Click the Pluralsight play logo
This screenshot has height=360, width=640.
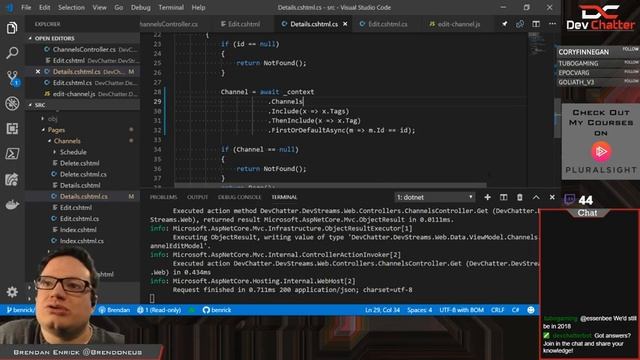pyautogui.click(x=601, y=152)
